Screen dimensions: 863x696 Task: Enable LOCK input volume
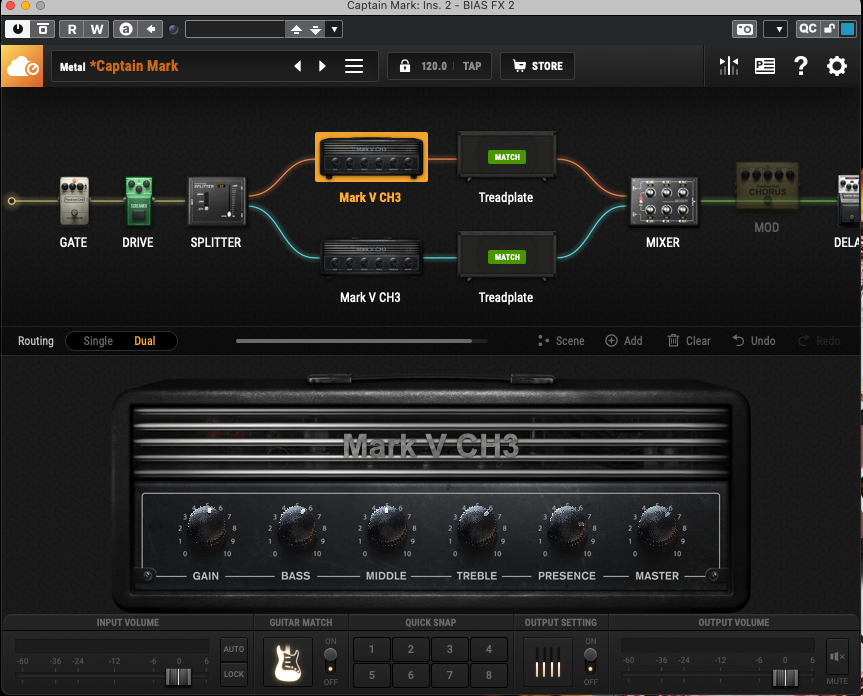[x=234, y=674]
